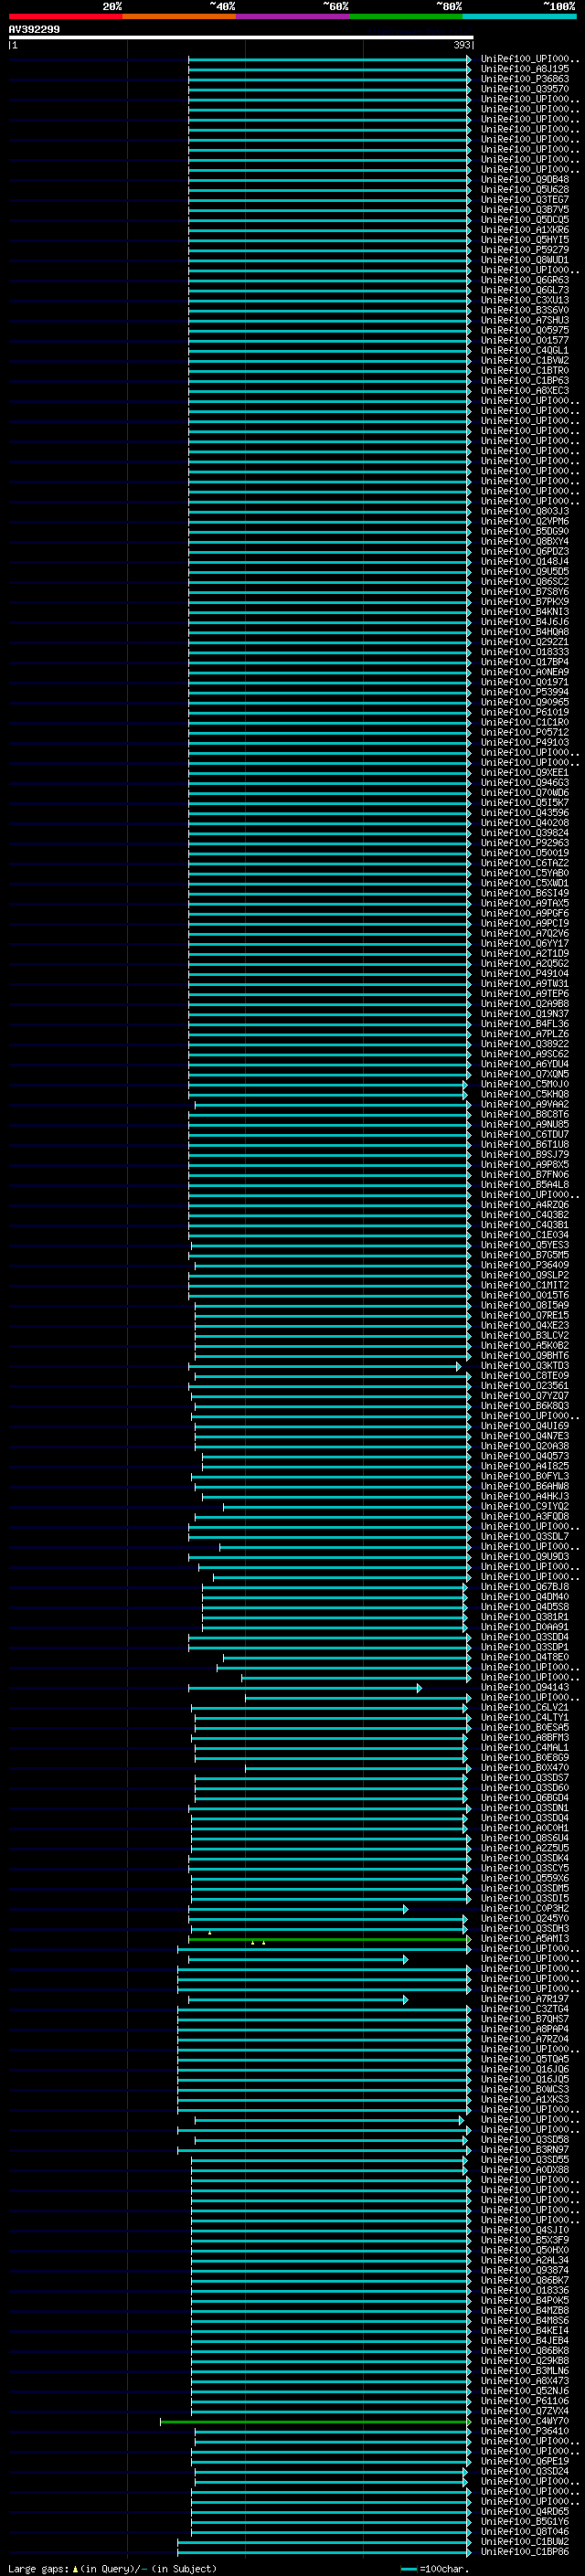Select hit UniRef100_Q29221
This screenshot has height=2576, width=585.
point(524,642)
